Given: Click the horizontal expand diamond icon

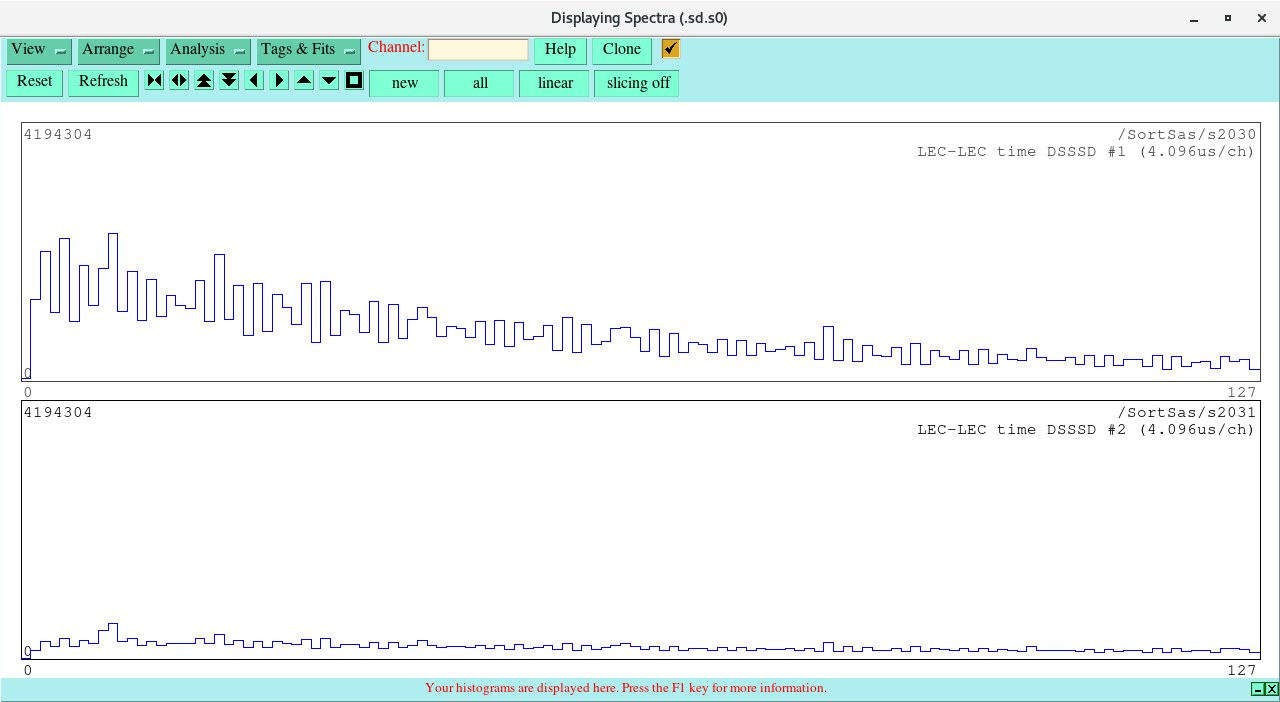Looking at the screenshot, I should pos(179,81).
